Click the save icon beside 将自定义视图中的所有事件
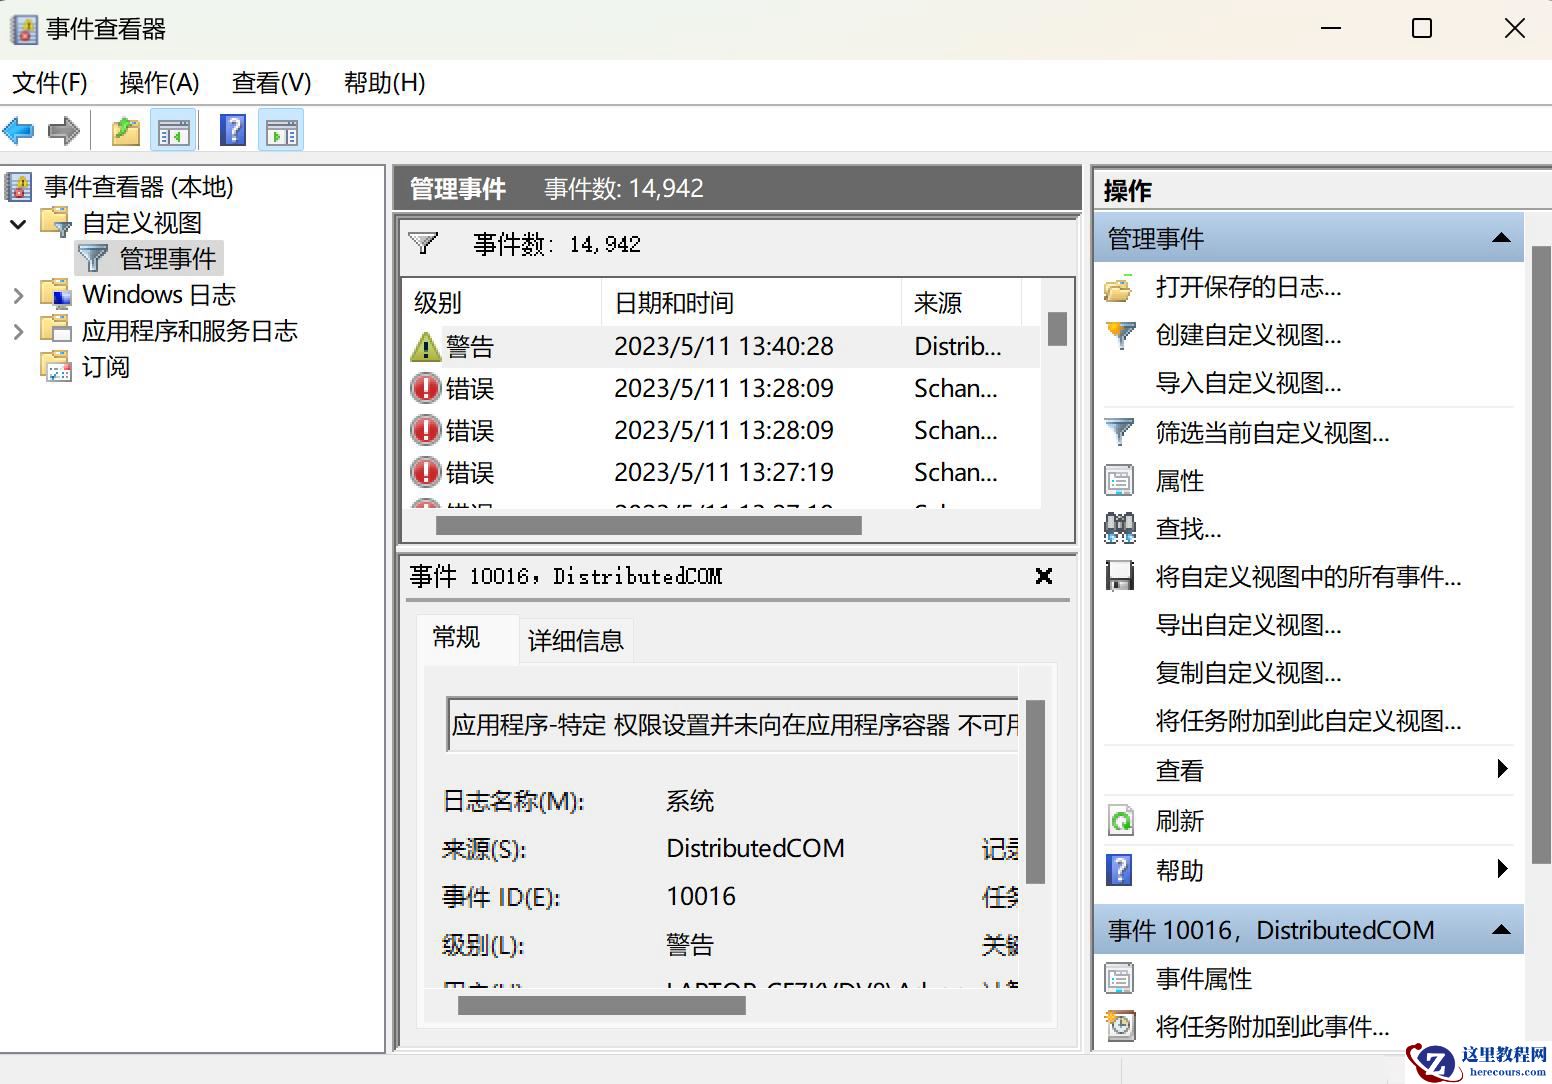 pyautogui.click(x=1121, y=577)
